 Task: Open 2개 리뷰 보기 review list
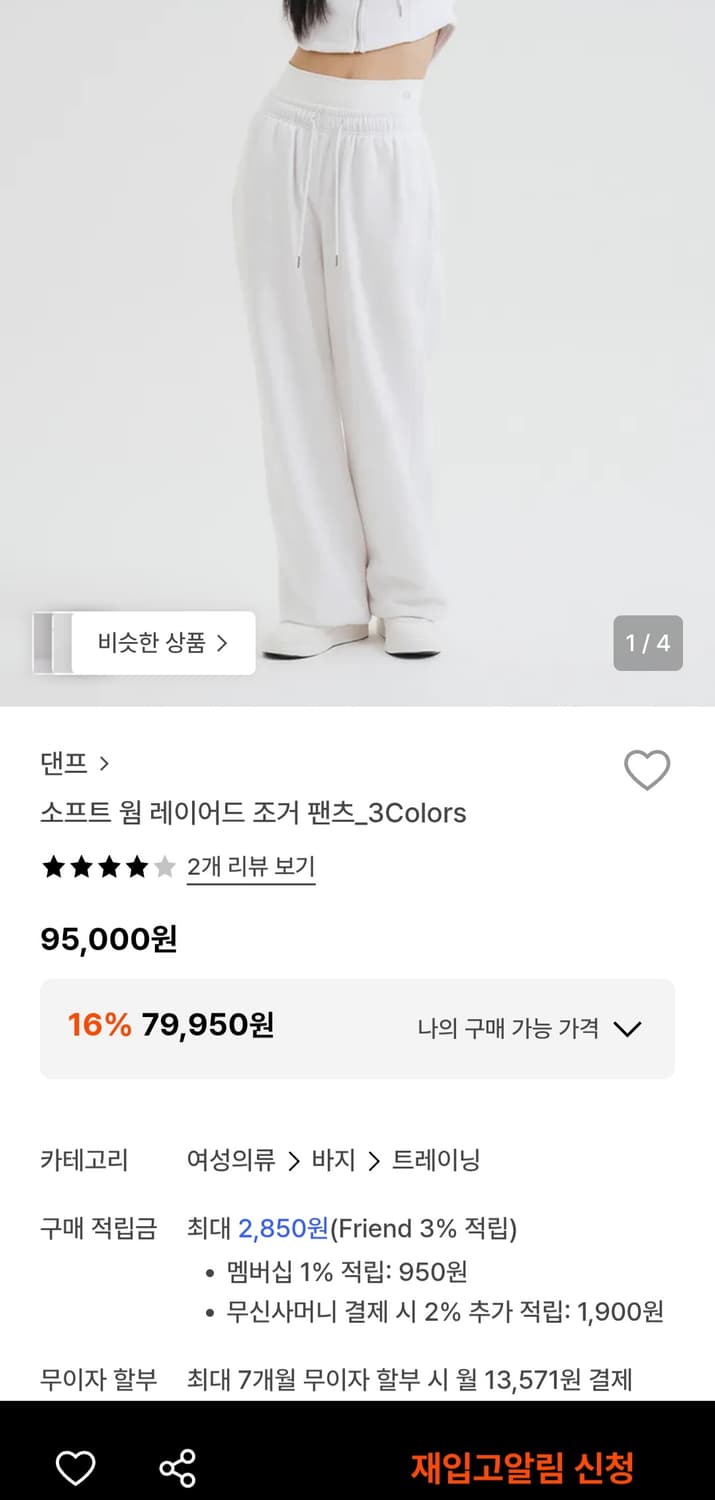[250, 868]
